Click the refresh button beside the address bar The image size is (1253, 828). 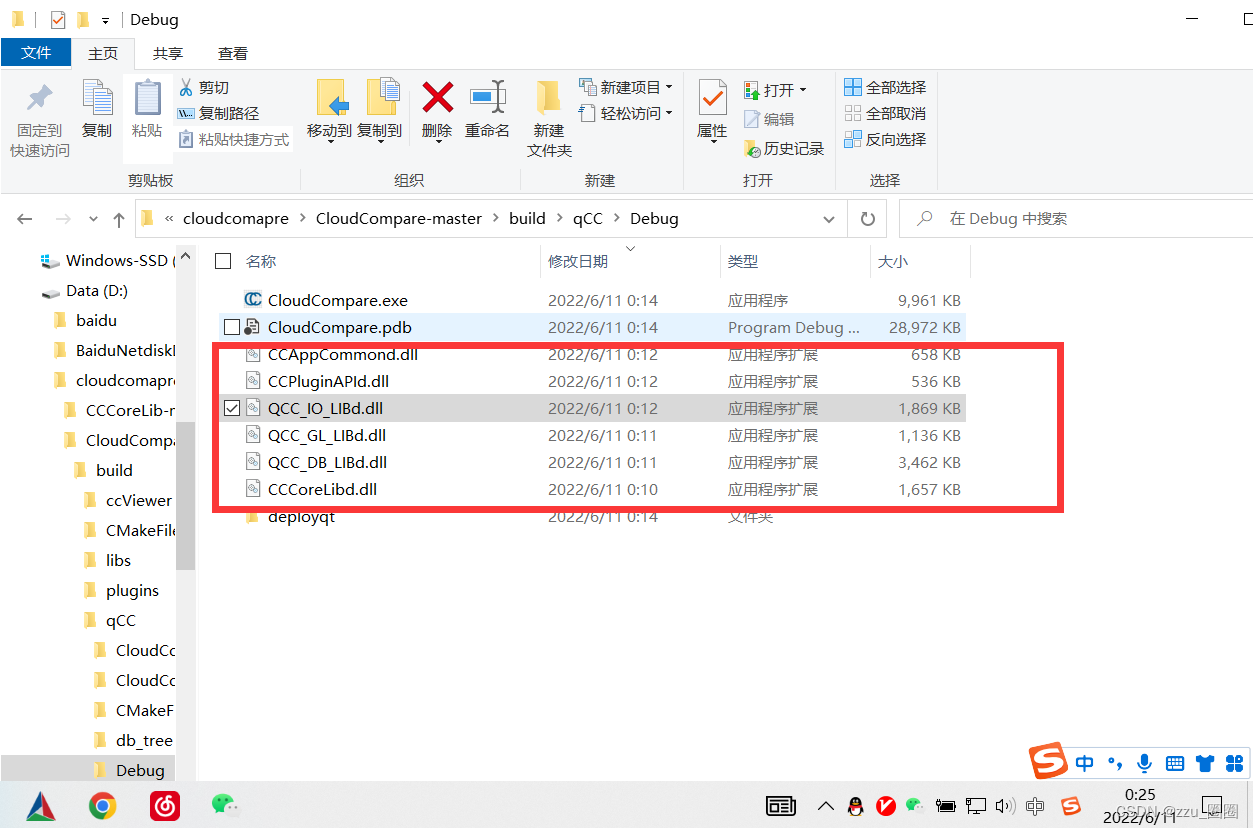pyautogui.click(x=867, y=218)
